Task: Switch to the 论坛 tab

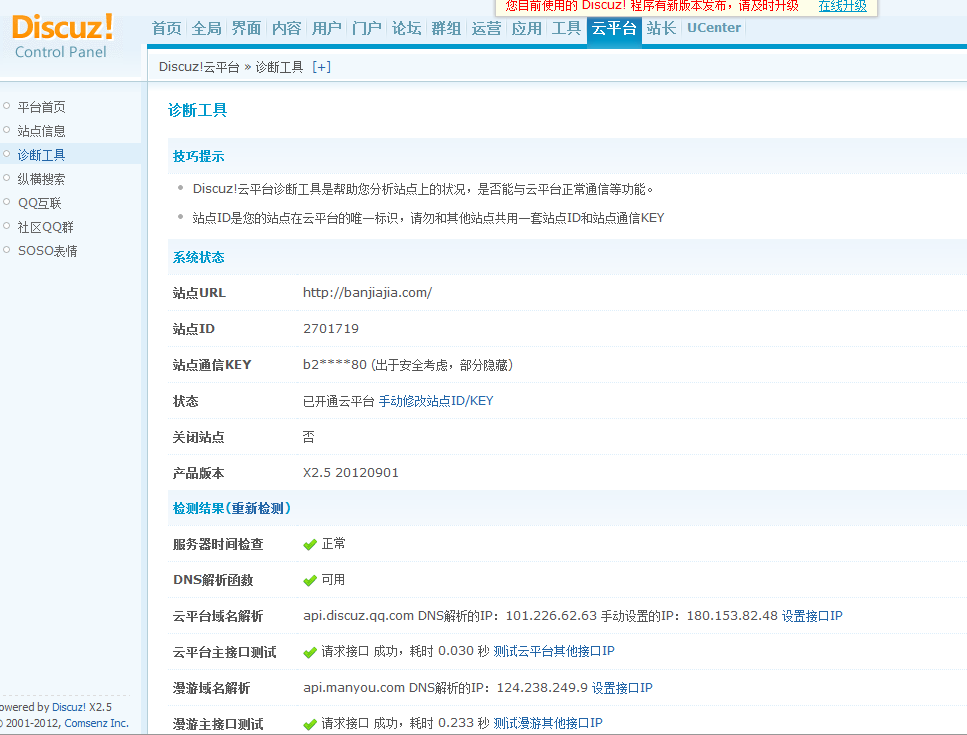Action: click(x=407, y=28)
